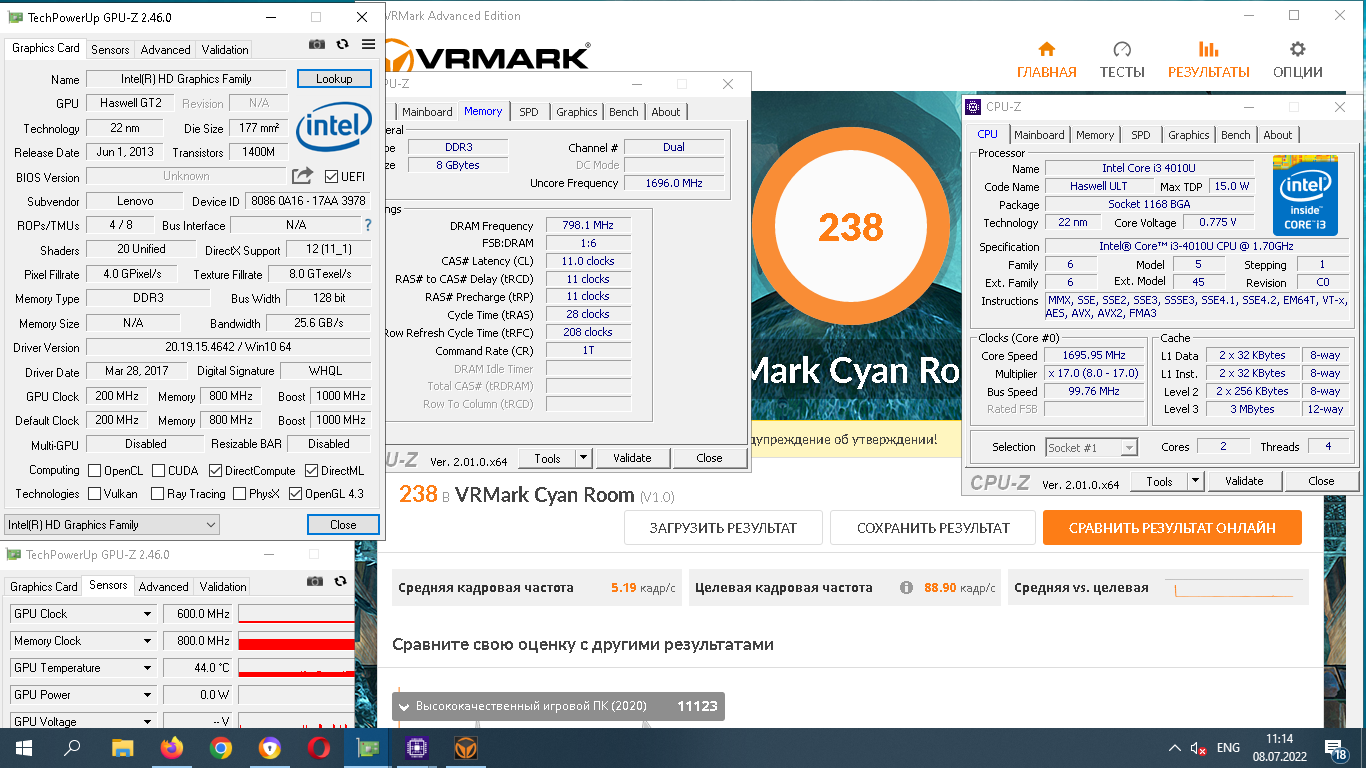Open SPD tab in CPU-Z Memory window

click(528, 112)
